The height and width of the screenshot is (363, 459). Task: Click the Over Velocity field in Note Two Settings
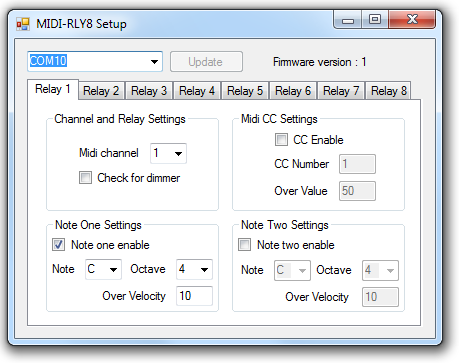[x=380, y=297]
